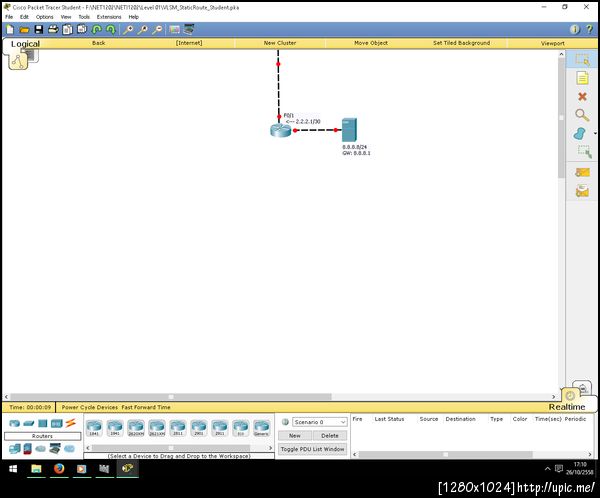The width and height of the screenshot is (600, 498).
Task: Click the Copy icon in the toolbar
Action: (67, 29)
